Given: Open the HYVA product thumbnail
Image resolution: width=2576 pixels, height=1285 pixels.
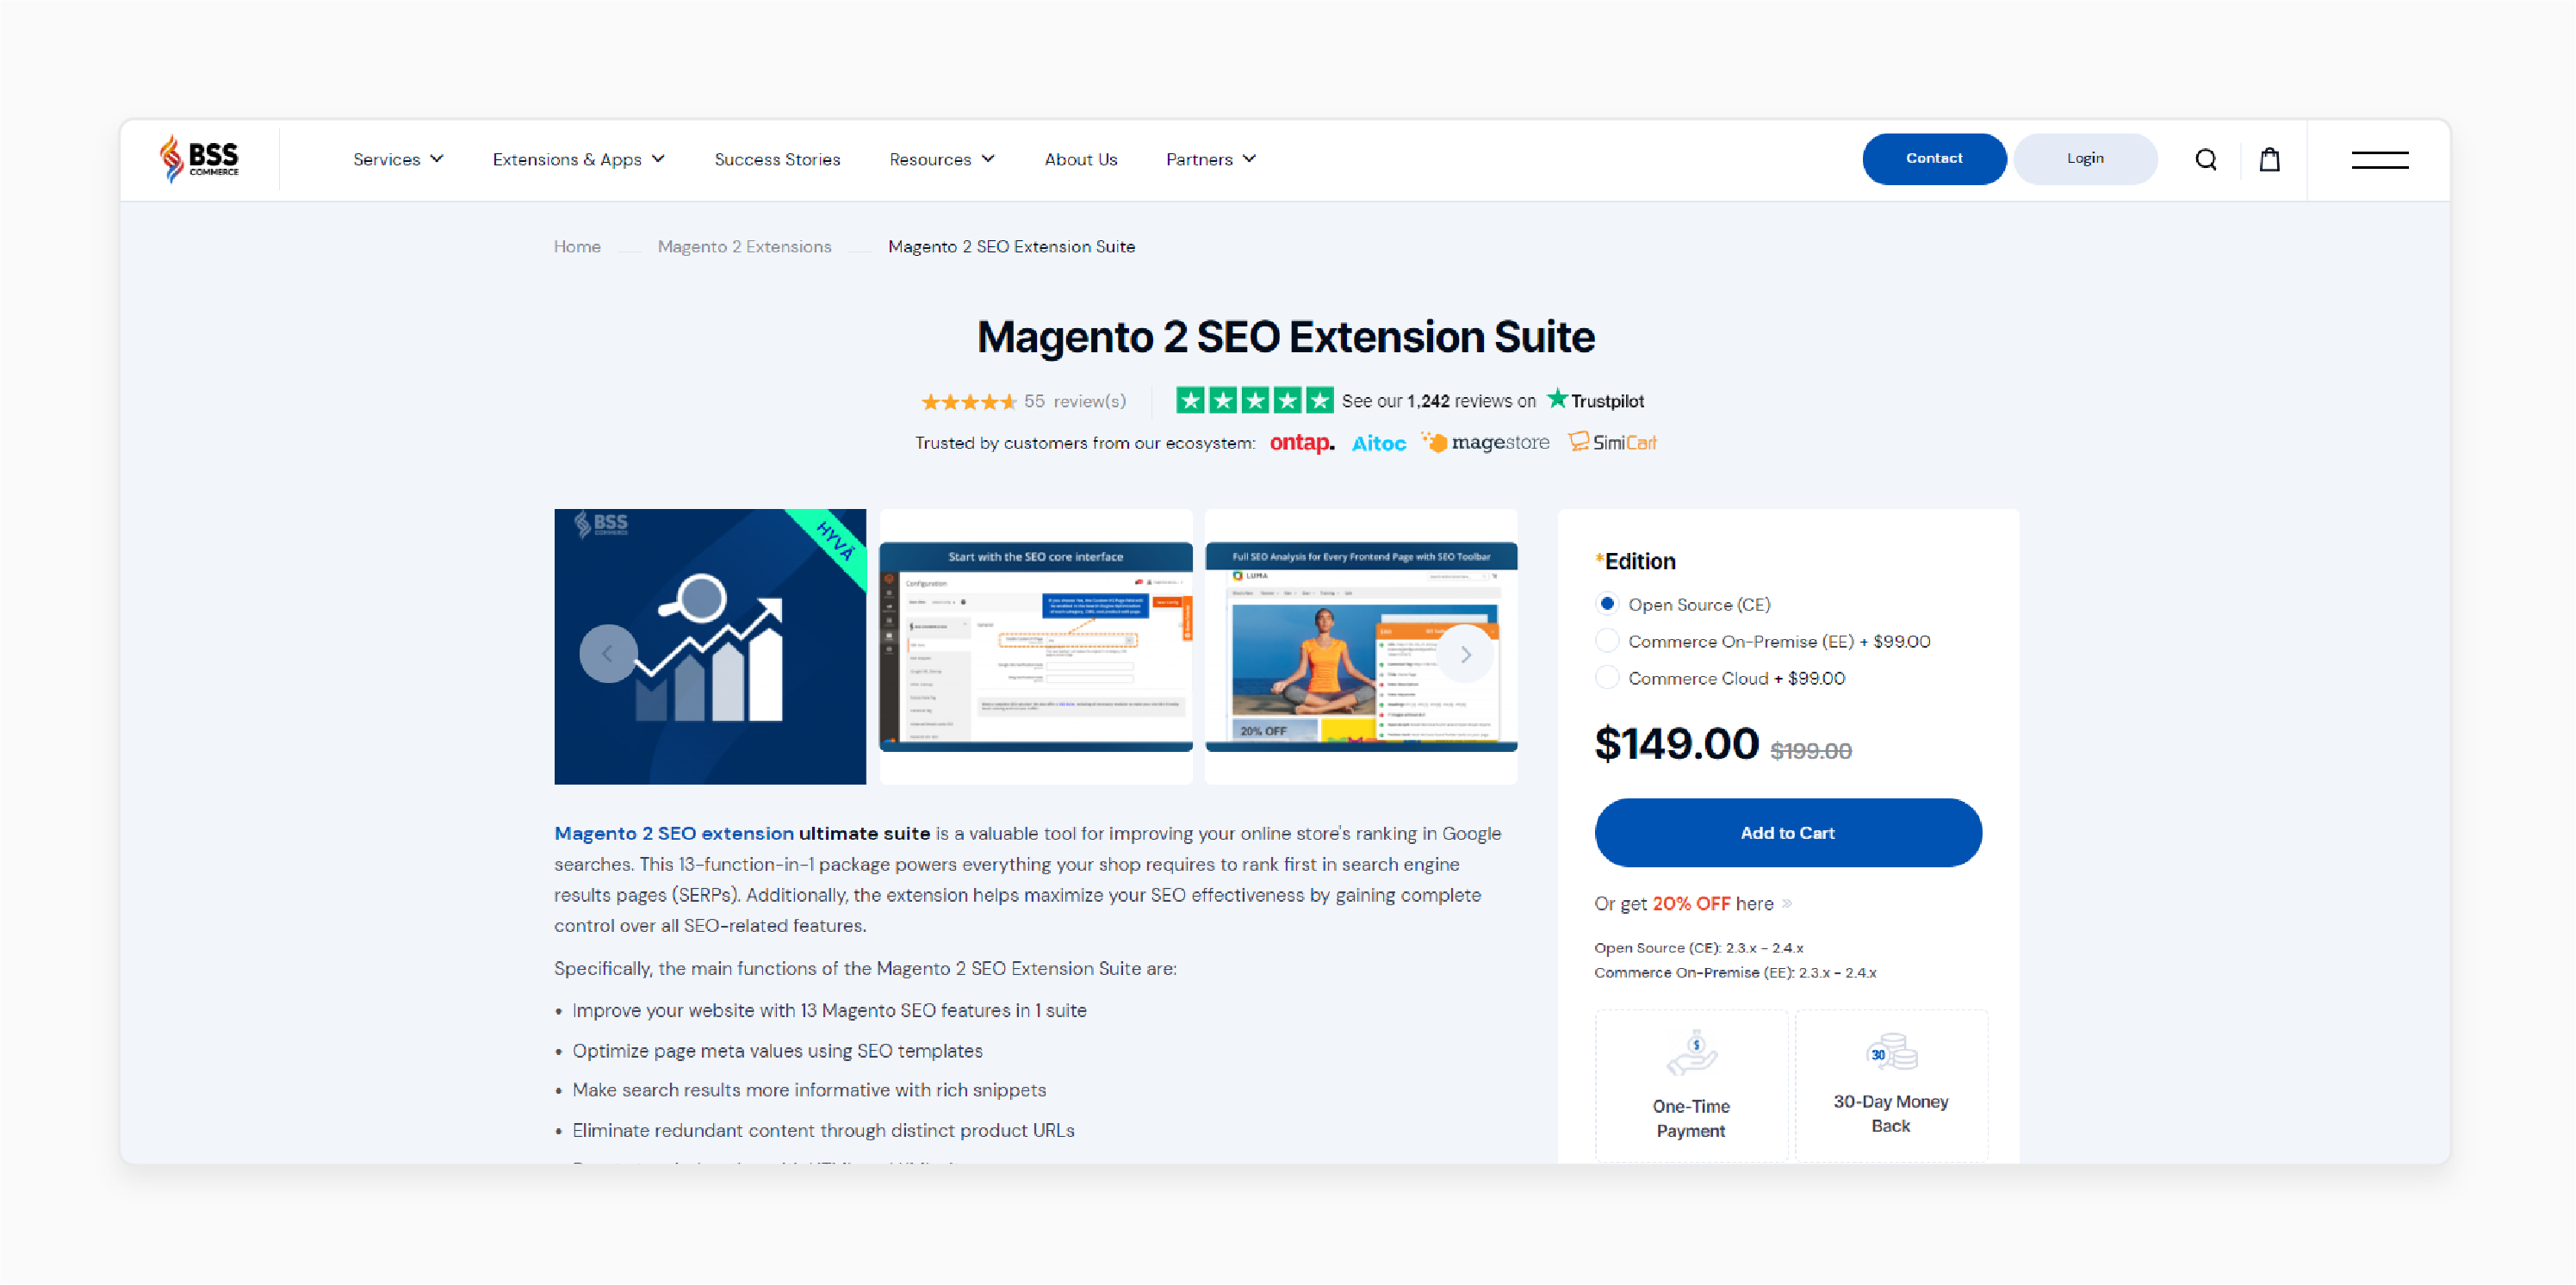Looking at the screenshot, I should pos(710,646).
